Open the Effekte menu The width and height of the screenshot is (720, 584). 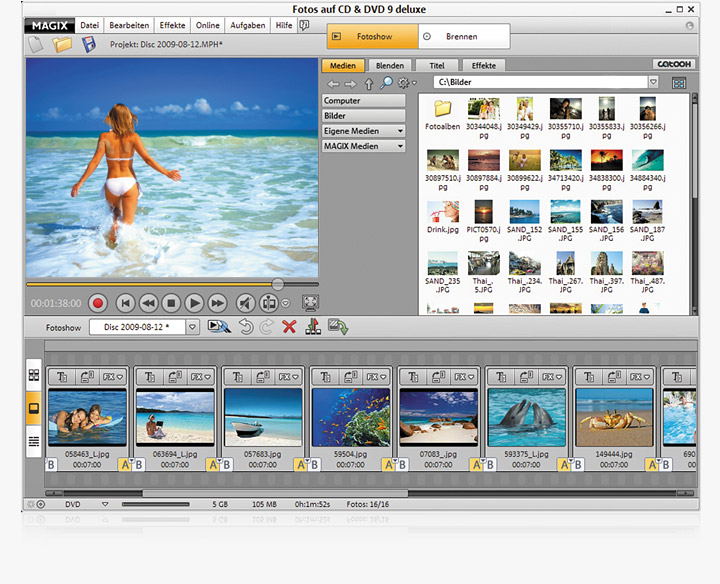[x=173, y=24]
